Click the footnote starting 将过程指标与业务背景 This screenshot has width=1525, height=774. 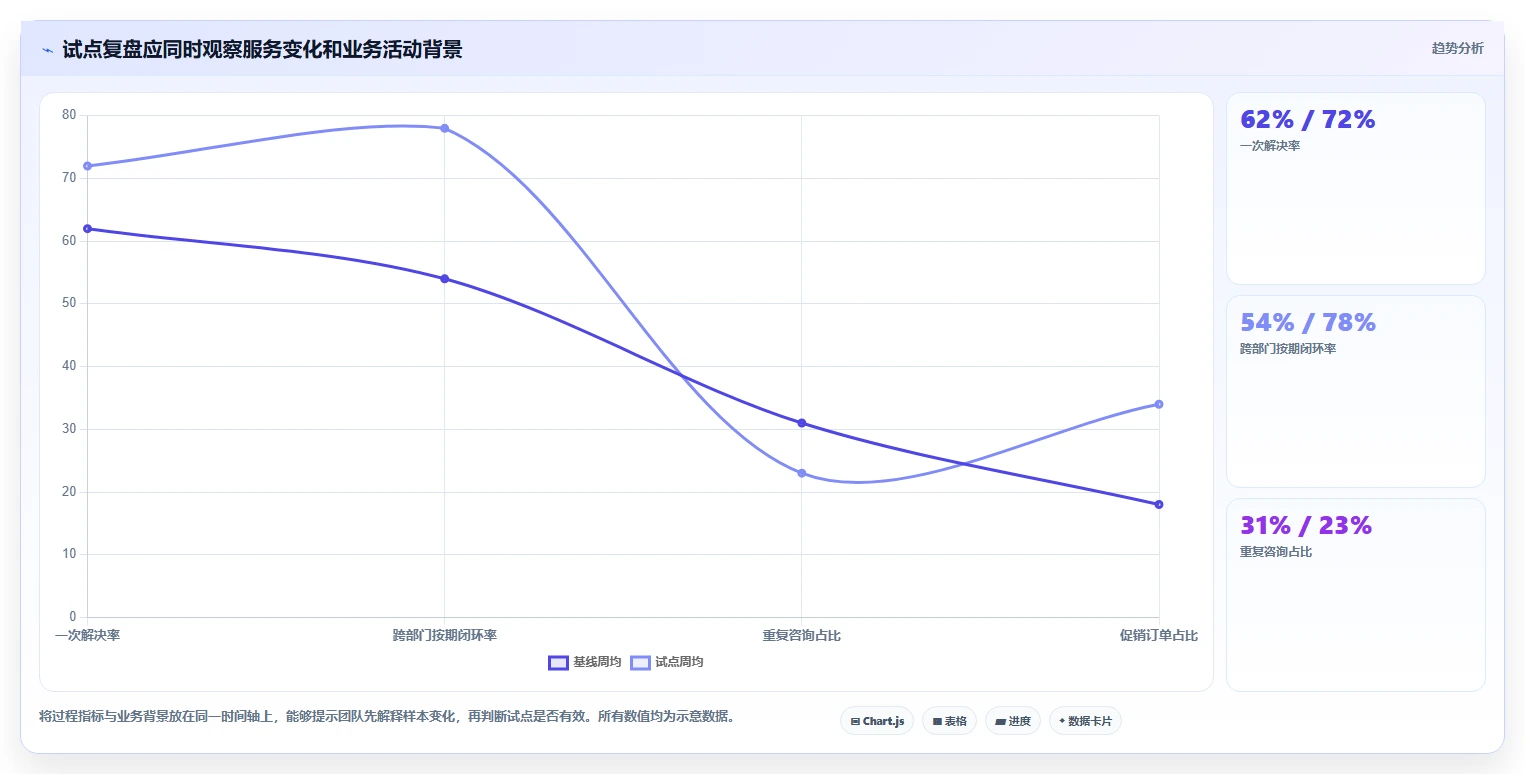pyautogui.click(x=386, y=716)
